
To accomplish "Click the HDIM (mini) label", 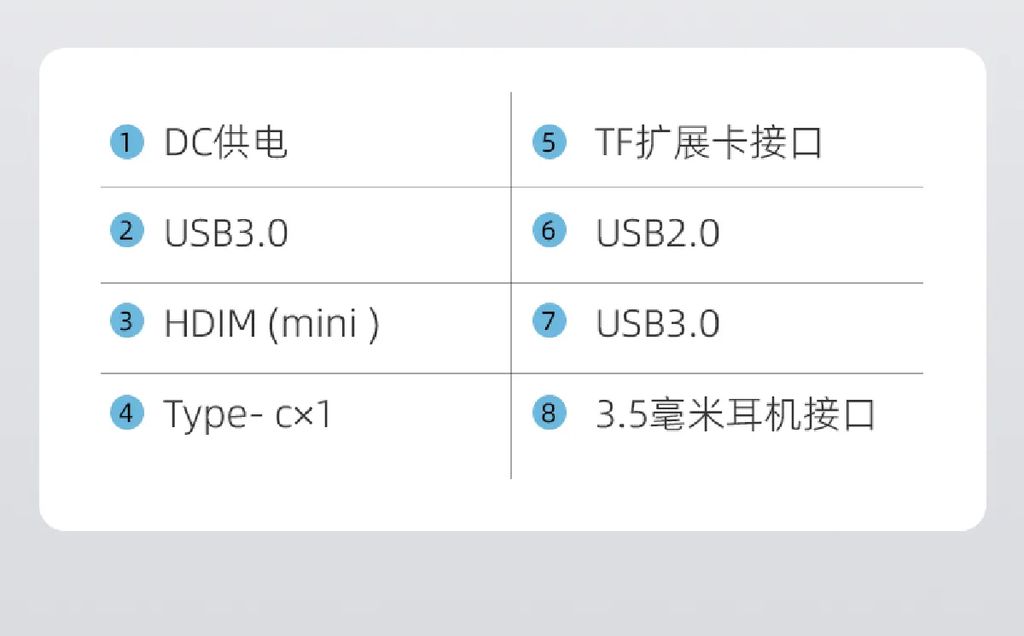I will pos(271,324).
